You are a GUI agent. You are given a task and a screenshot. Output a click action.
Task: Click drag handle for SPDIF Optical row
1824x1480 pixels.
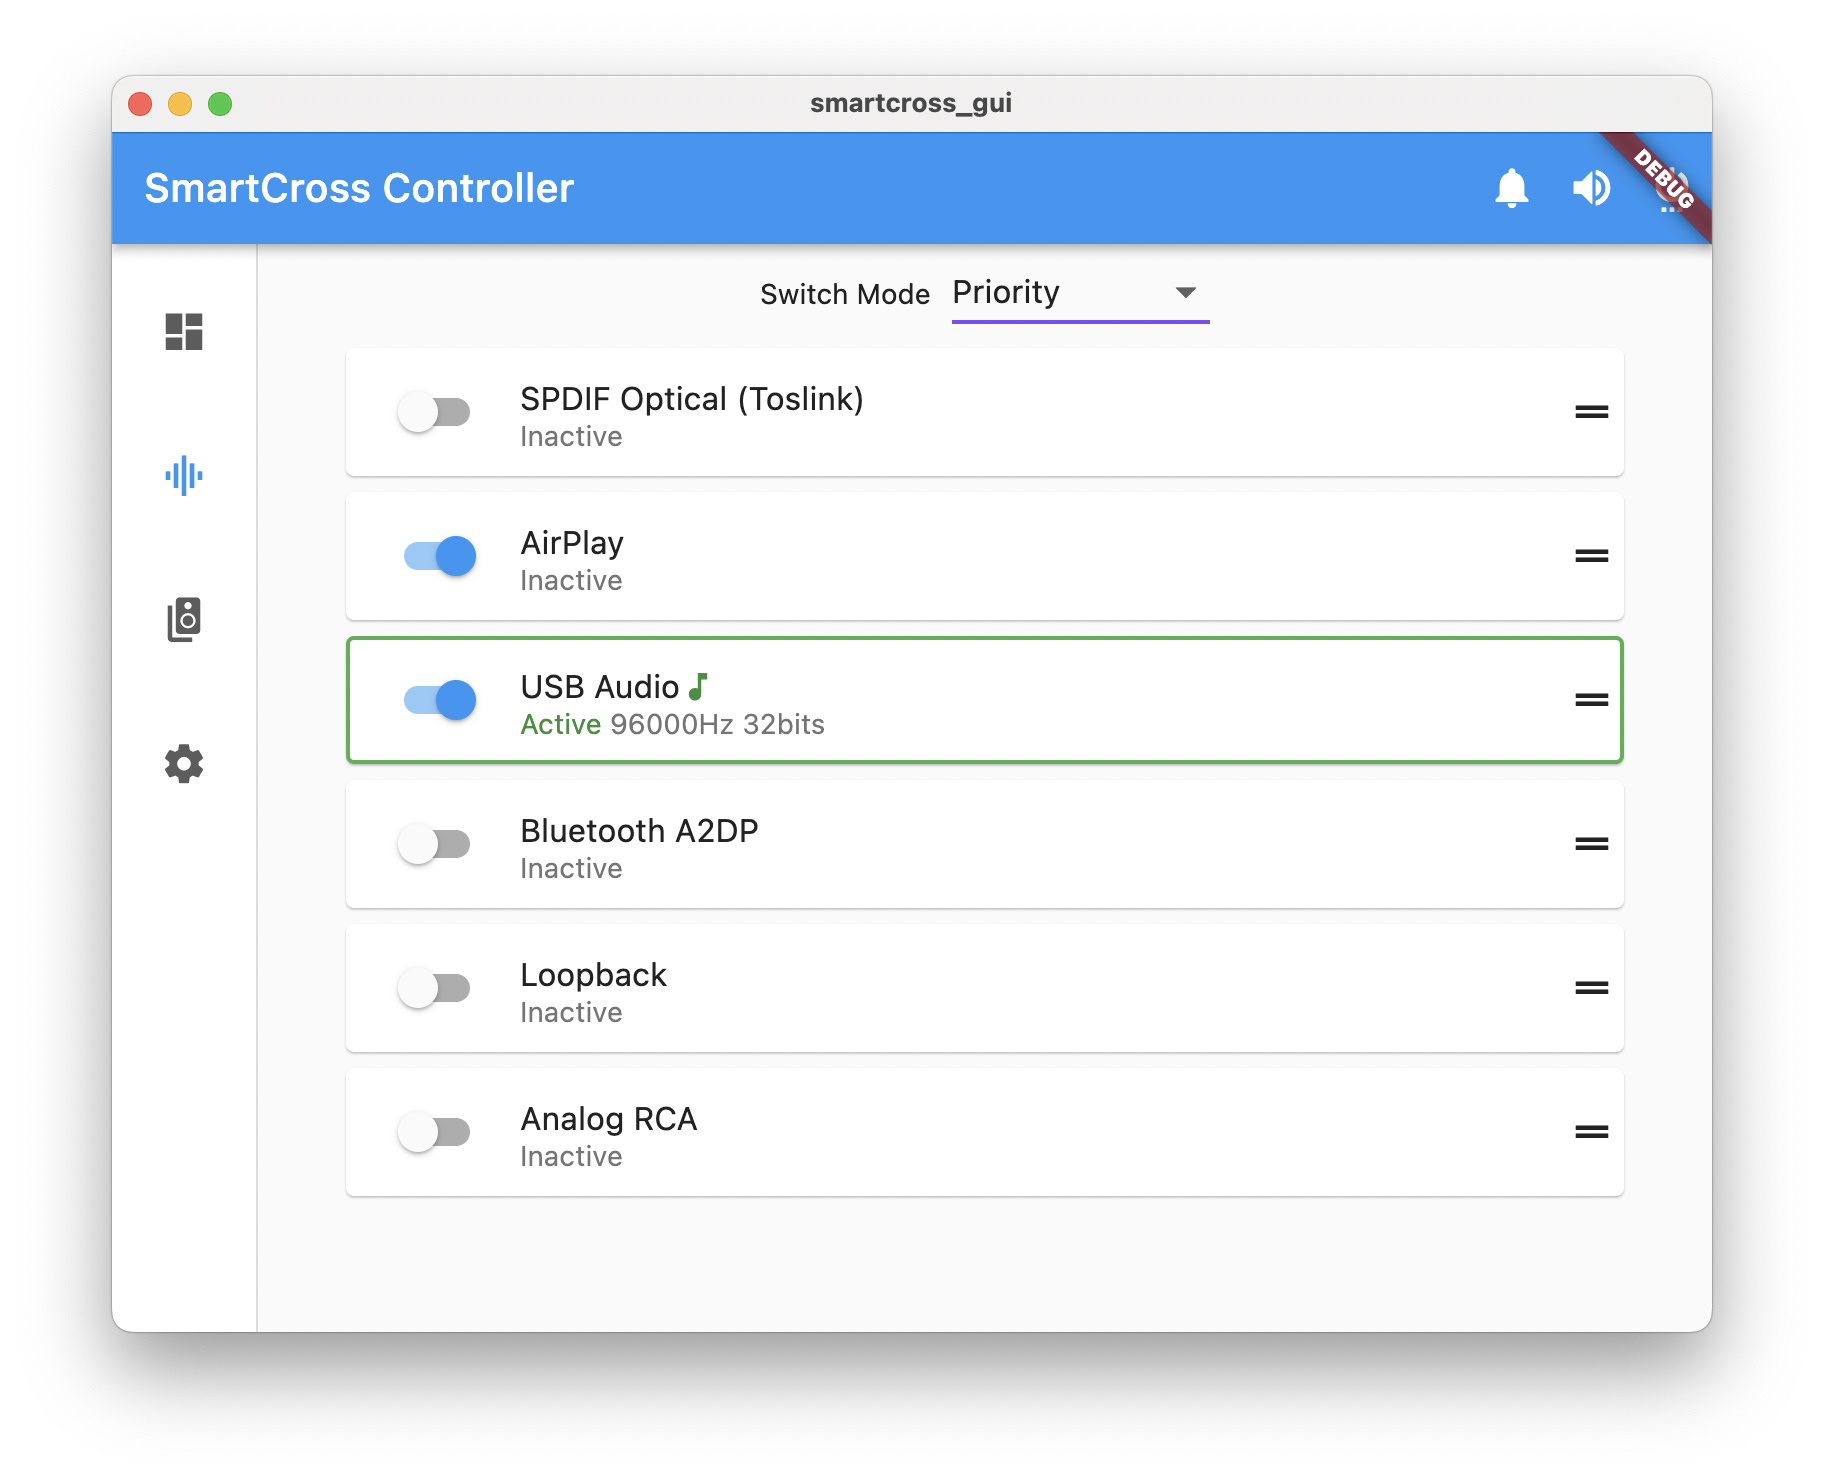pos(1592,412)
